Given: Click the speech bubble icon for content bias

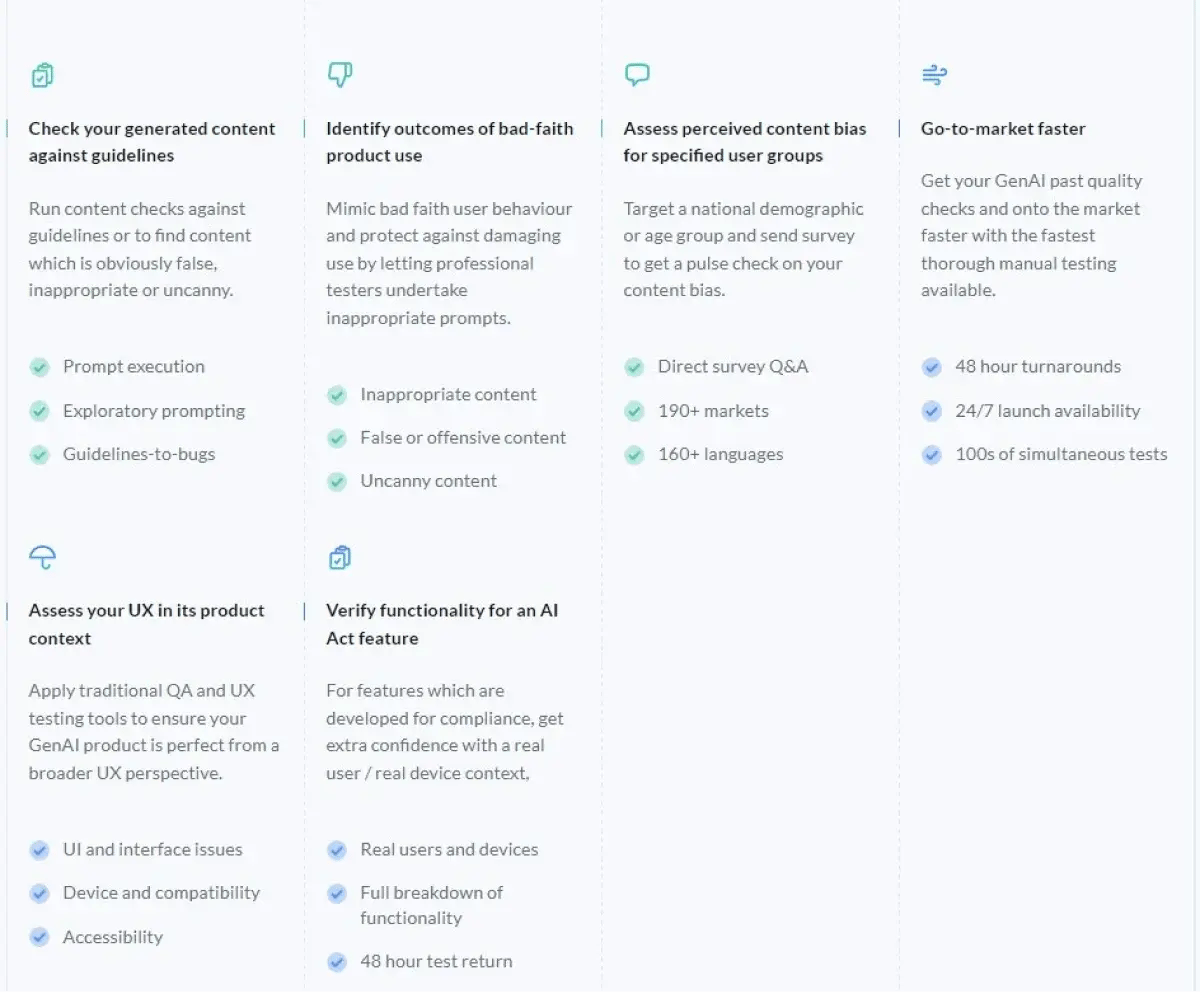Looking at the screenshot, I should (637, 74).
